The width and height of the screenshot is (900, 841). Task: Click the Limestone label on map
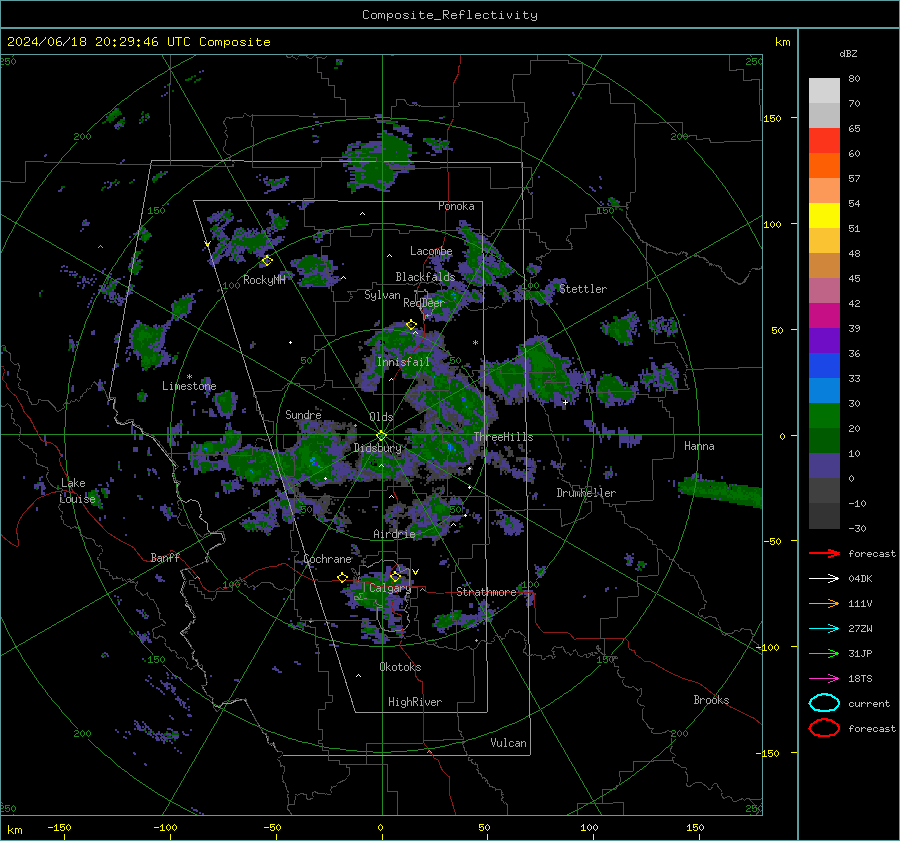click(189, 386)
